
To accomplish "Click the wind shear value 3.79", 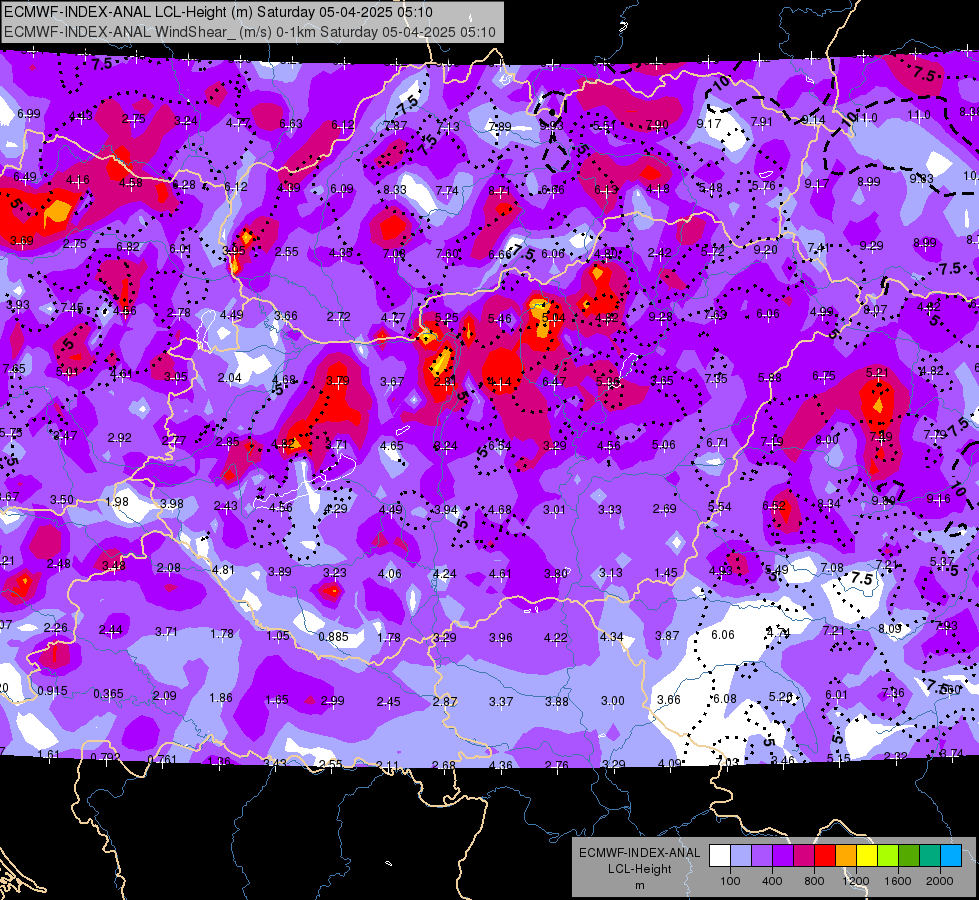I will 338,380.
